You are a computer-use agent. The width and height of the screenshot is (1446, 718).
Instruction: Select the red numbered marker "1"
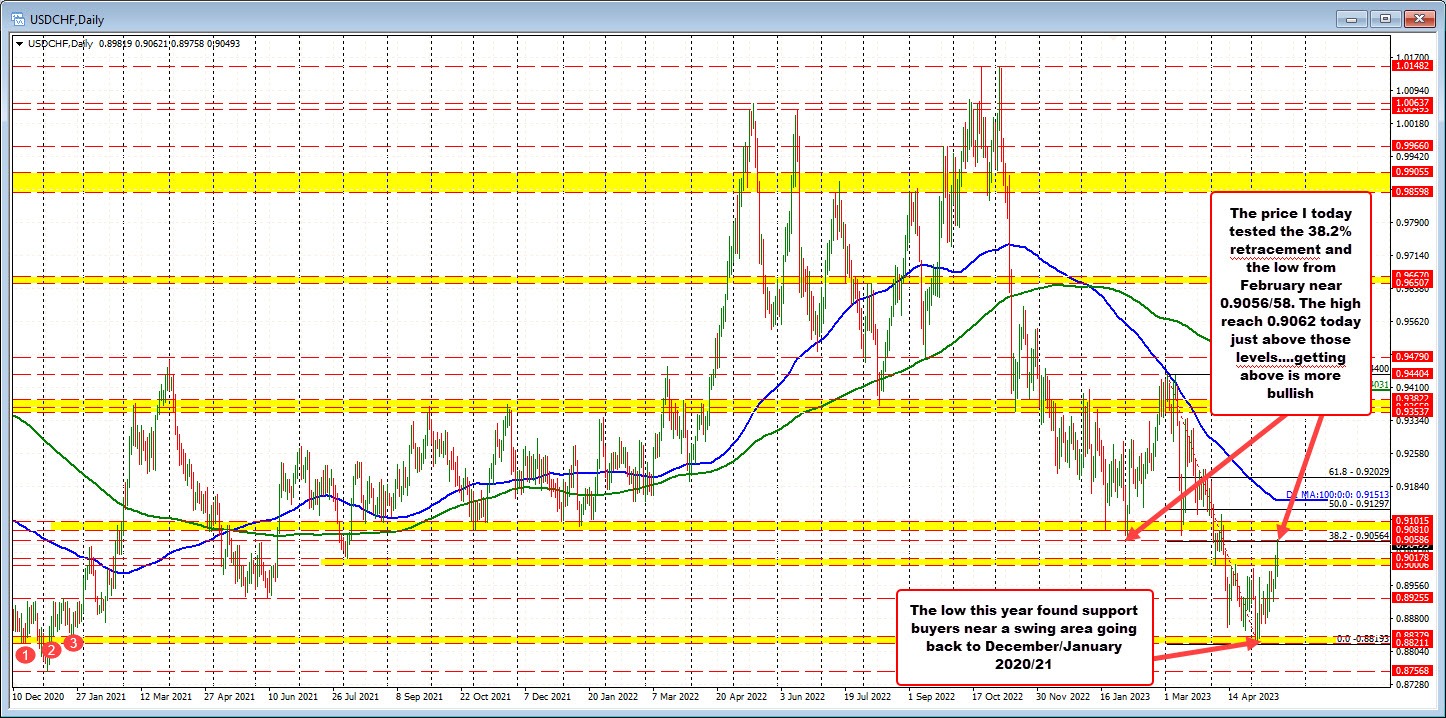pos(24,655)
